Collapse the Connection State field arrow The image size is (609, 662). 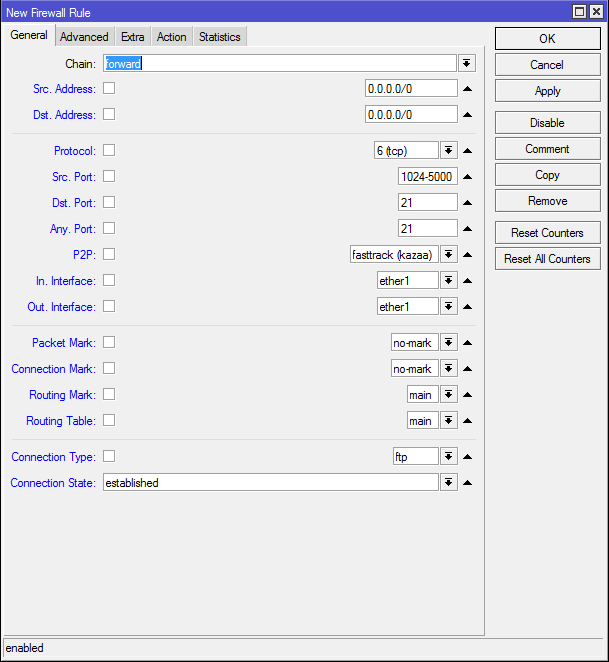(x=467, y=483)
